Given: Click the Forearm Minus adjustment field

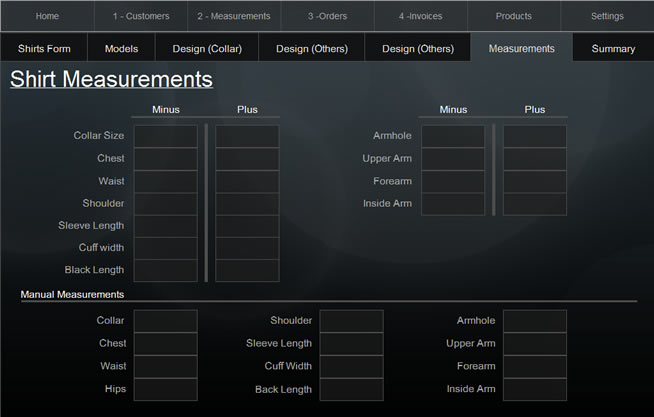Looking at the screenshot, I should pyautogui.click(x=453, y=181).
